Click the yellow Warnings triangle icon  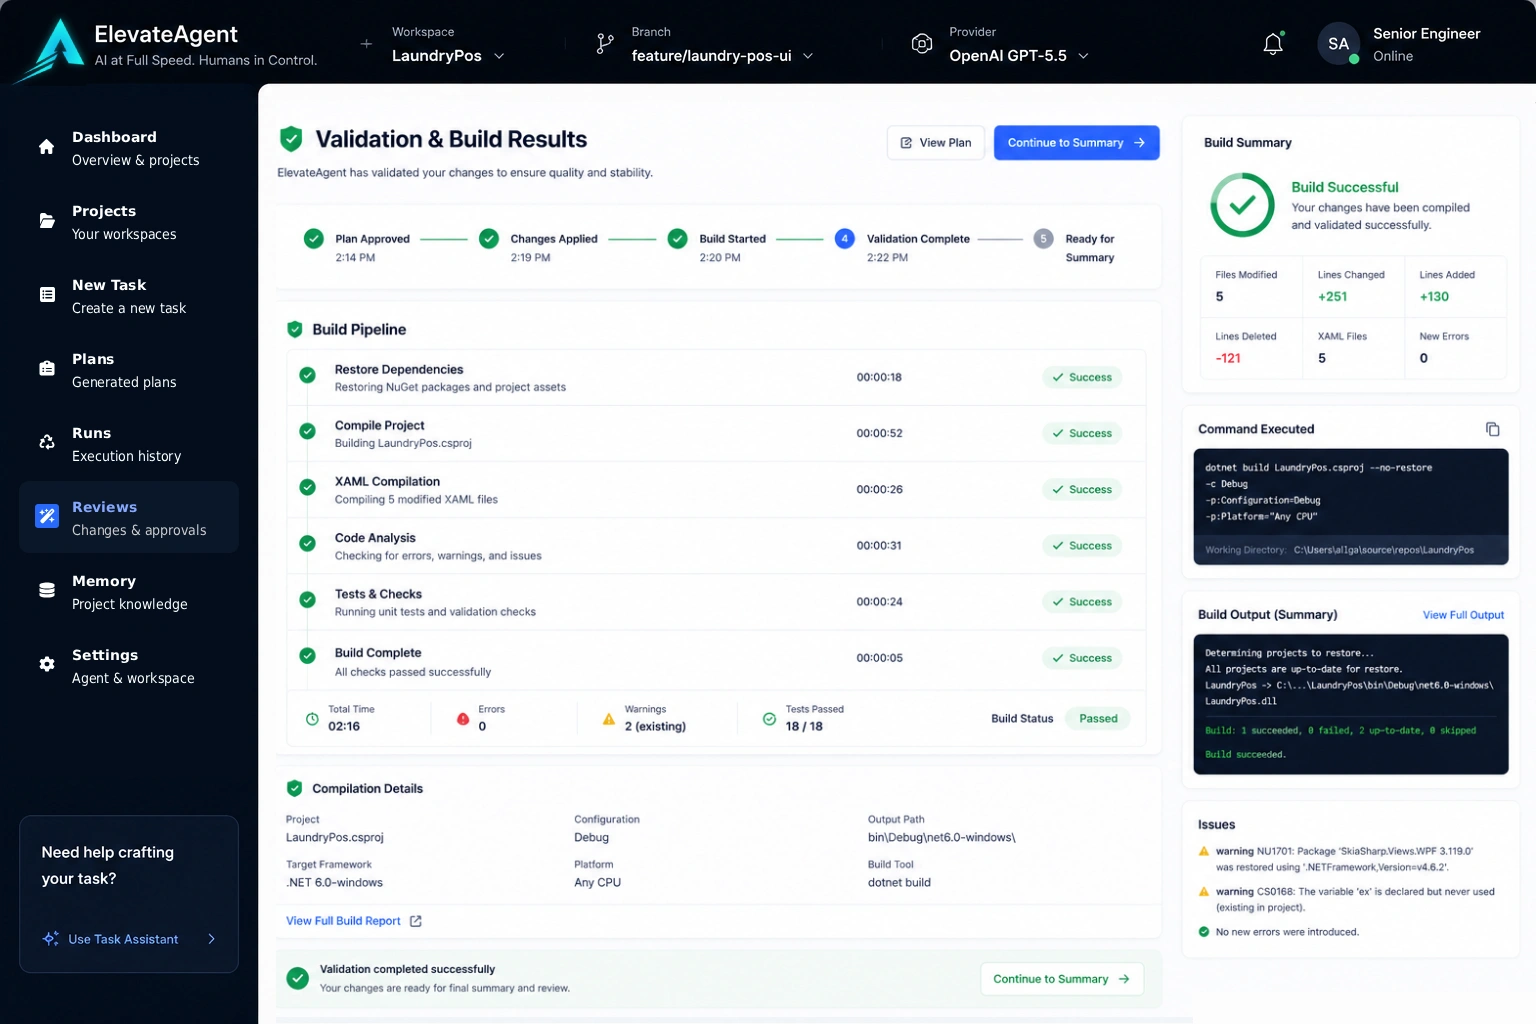tap(609, 719)
